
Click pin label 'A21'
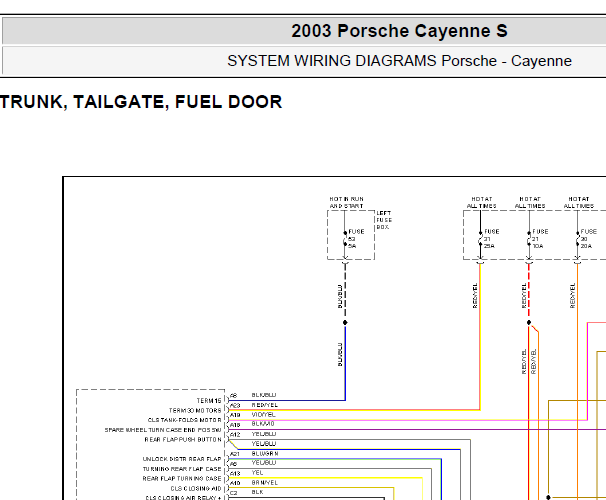click(x=235, y=454)
